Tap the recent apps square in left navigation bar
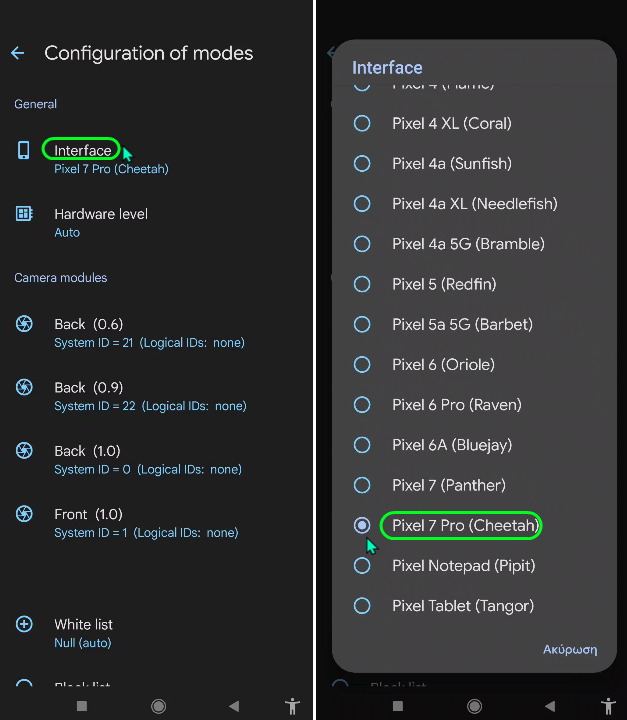The width and height of the screenshot is (627, 720). pos(82,706)
